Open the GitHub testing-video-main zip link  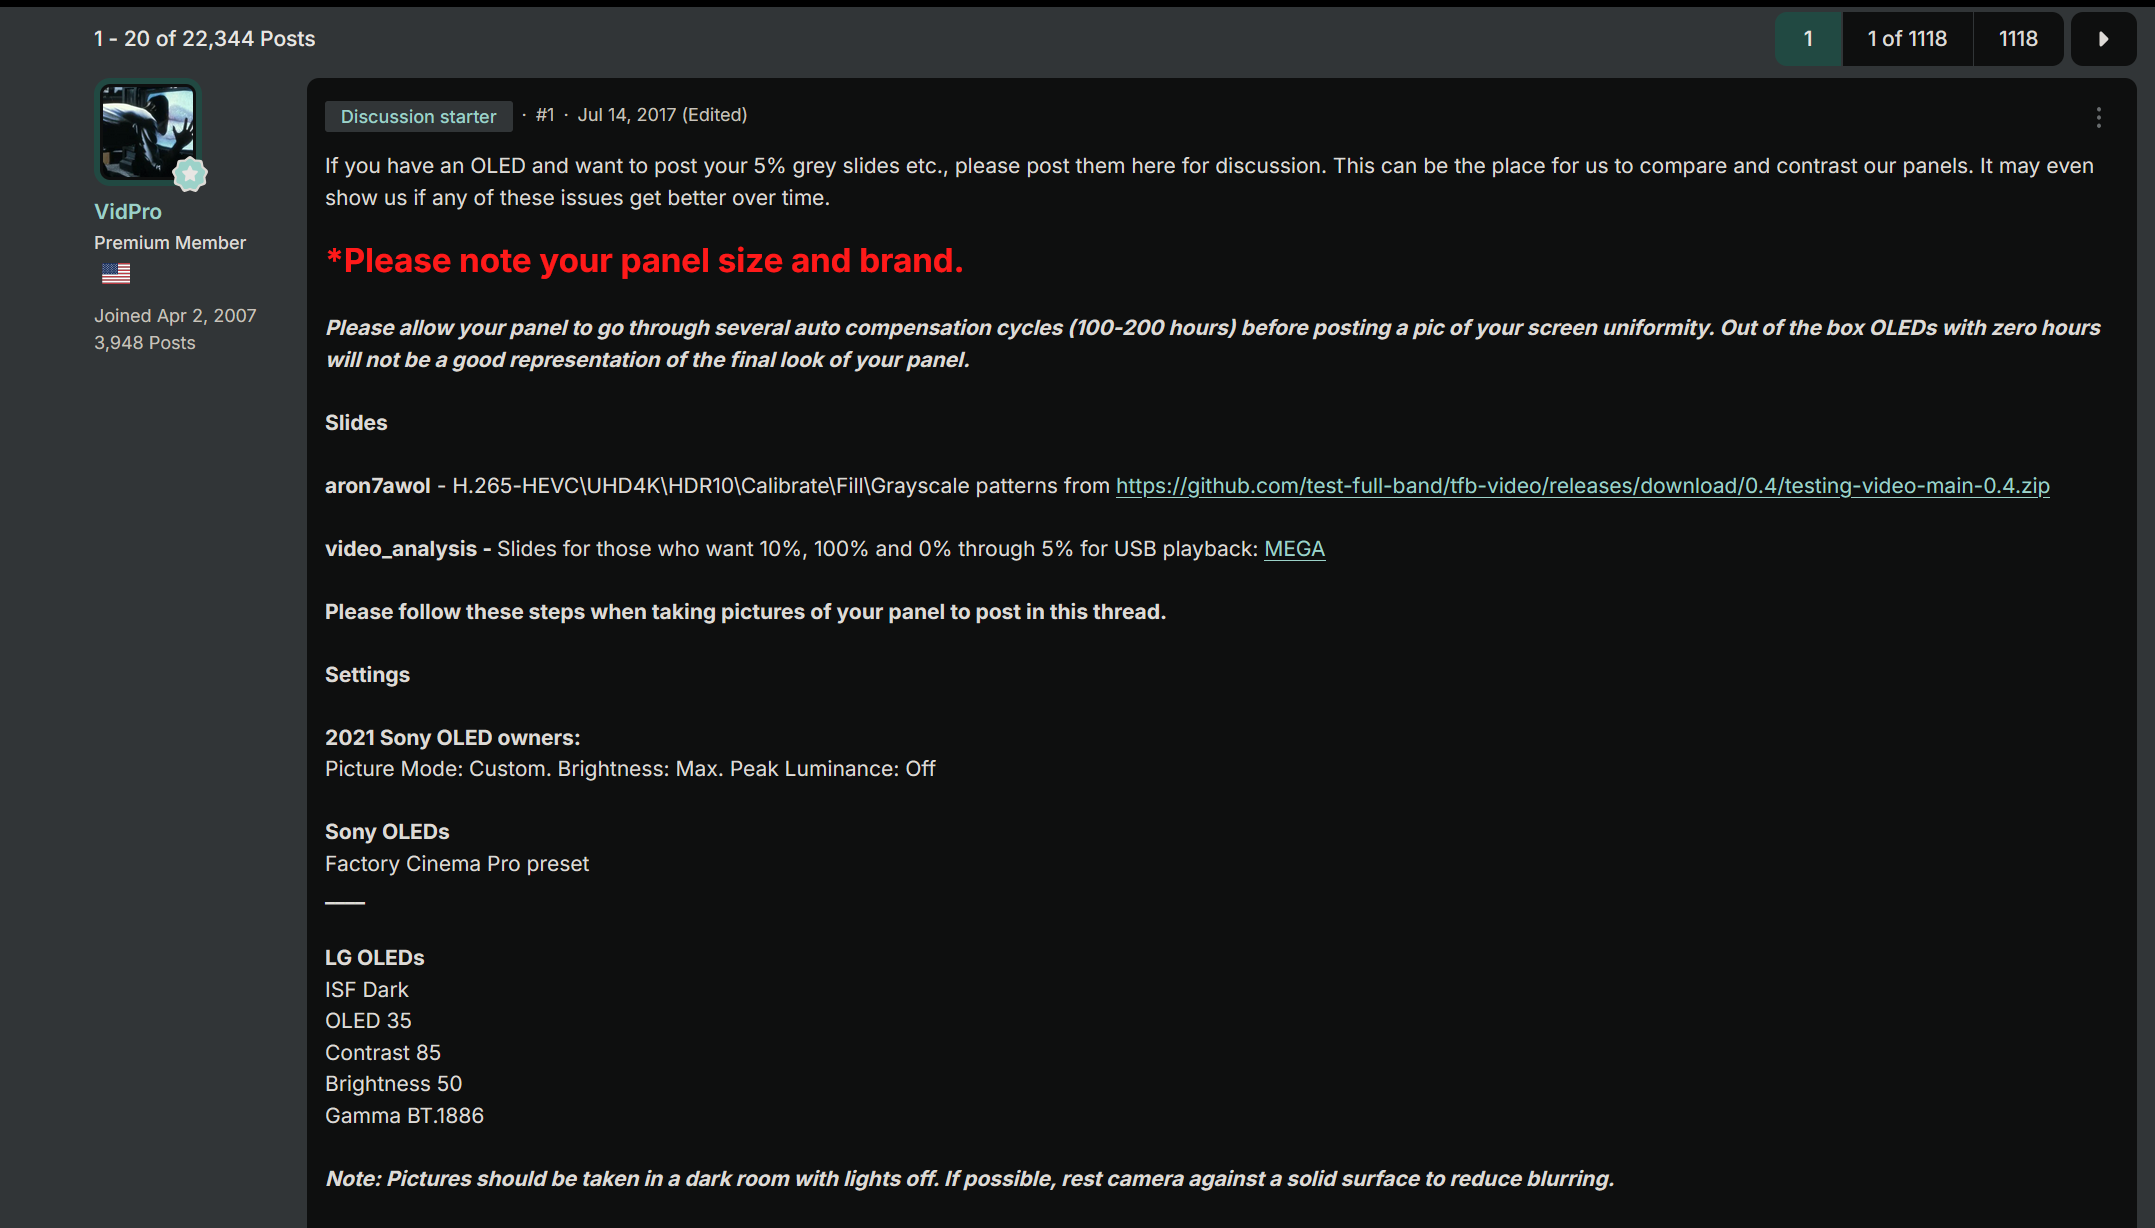[1582, 486]
